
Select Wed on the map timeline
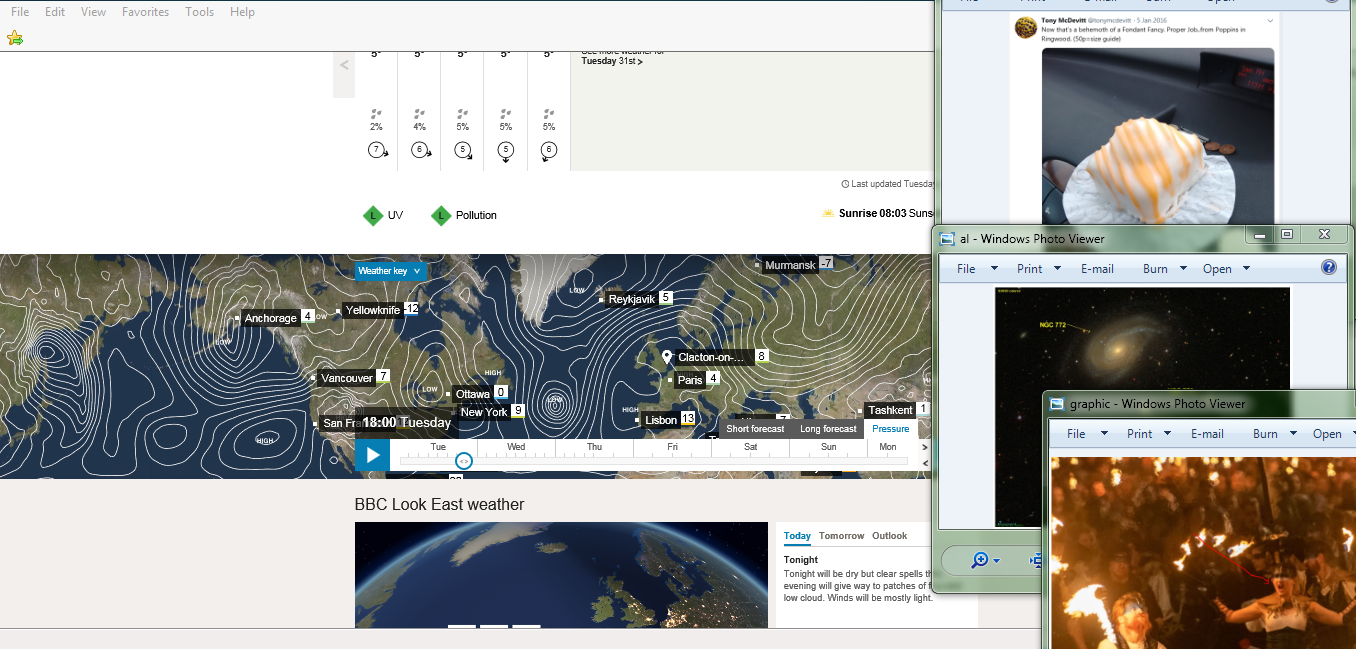click(516, 447)
